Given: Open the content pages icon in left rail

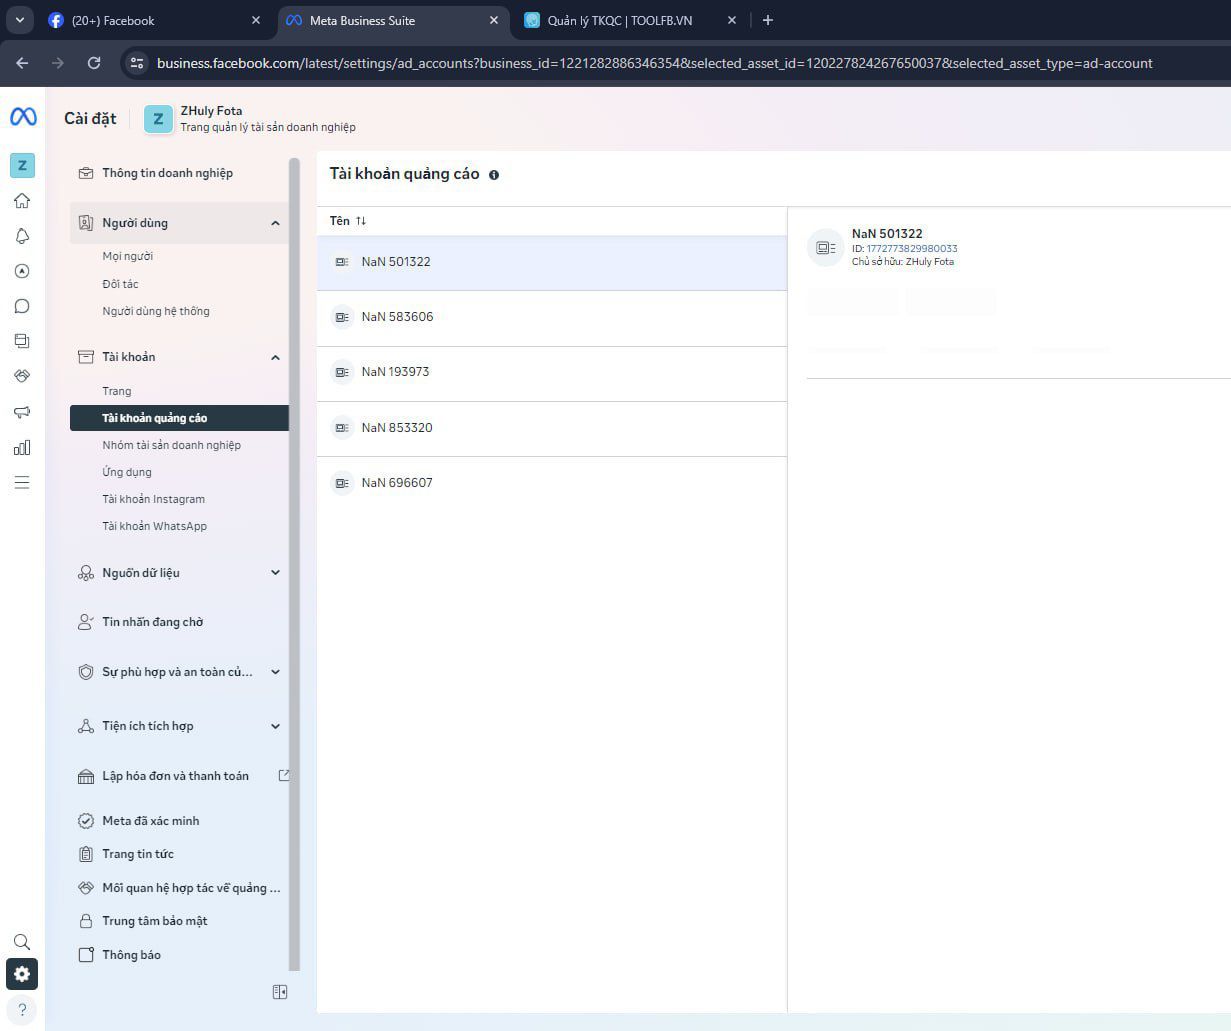Looking at the screenshot, I should click(x=22, y=341).
